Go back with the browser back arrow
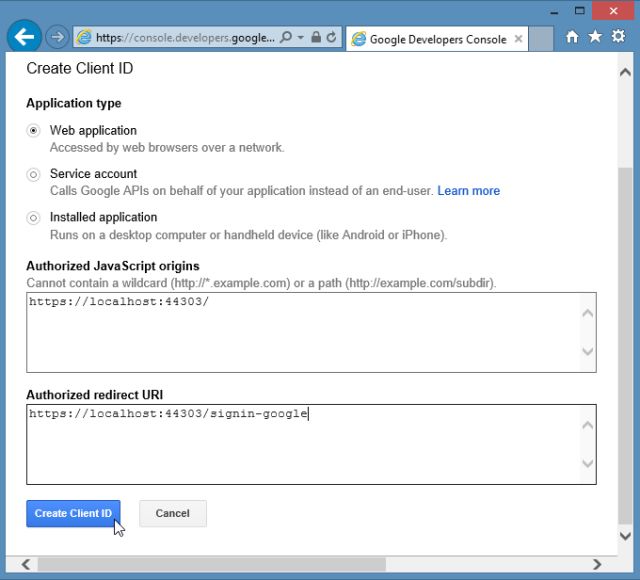This screenshot has width=640, height=580. pyautogui.click(x=24, y=37)
